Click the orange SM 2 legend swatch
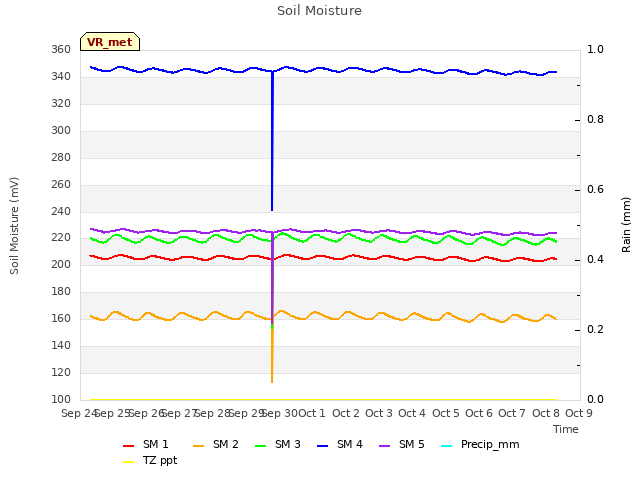Viewport: 640px width, 480px height. (x=199, y=446)
